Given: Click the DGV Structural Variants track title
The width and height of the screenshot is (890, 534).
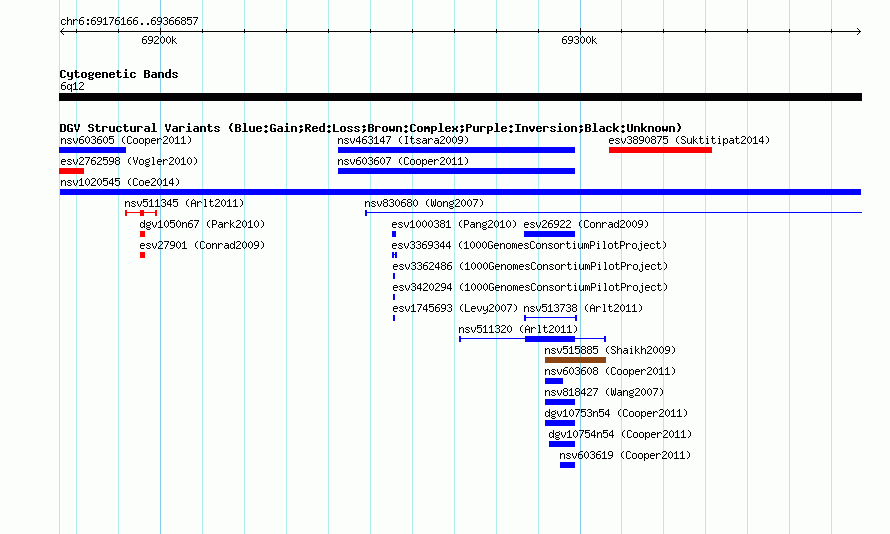Looking at the screenshot, I should click(x=371, y=128).
